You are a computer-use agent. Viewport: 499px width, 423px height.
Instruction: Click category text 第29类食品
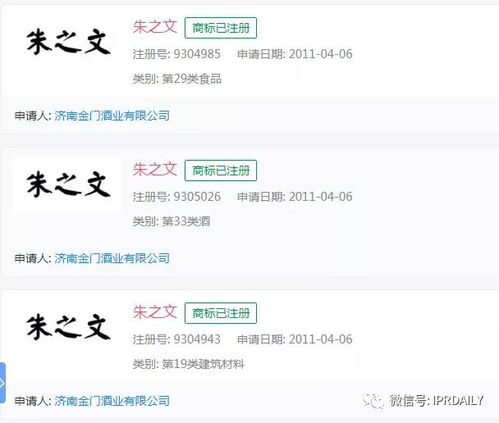tap(192, 79)
